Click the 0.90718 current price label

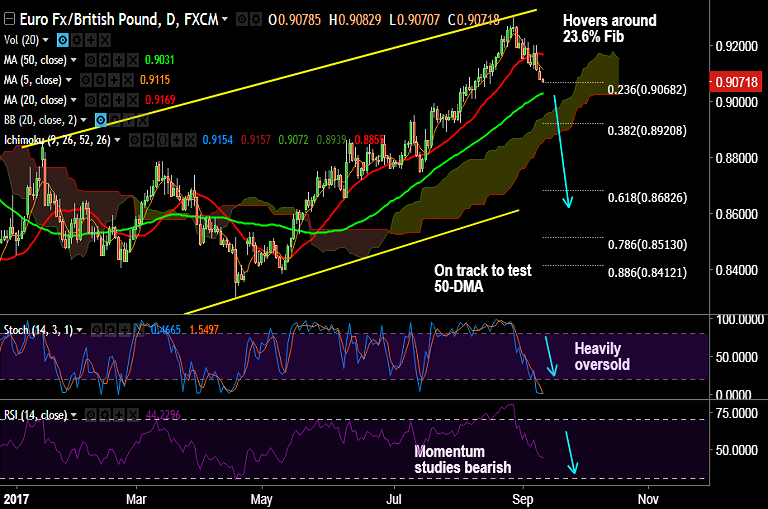click(736, 81)
